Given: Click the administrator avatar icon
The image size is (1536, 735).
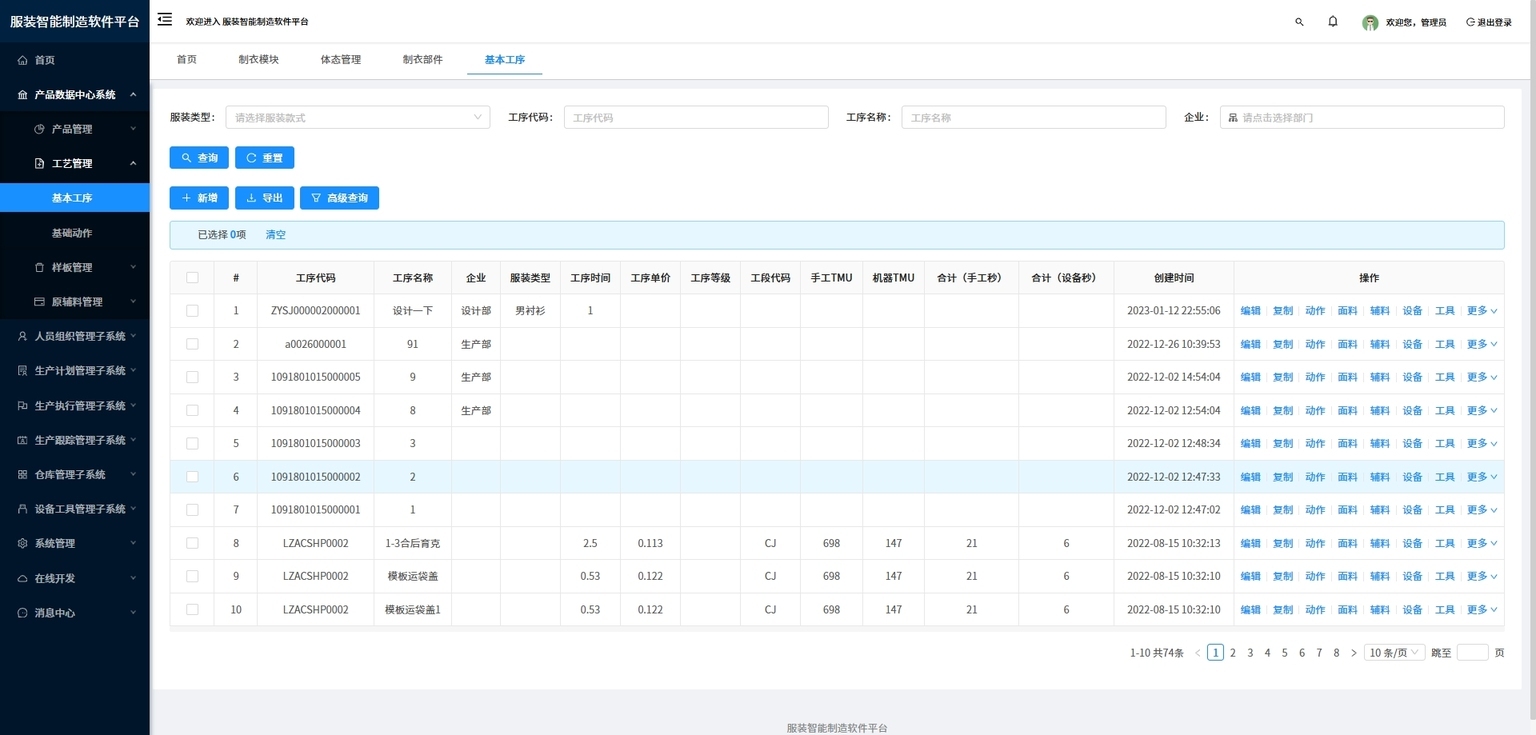Looking at the screenshot, I should [1370, 22].
